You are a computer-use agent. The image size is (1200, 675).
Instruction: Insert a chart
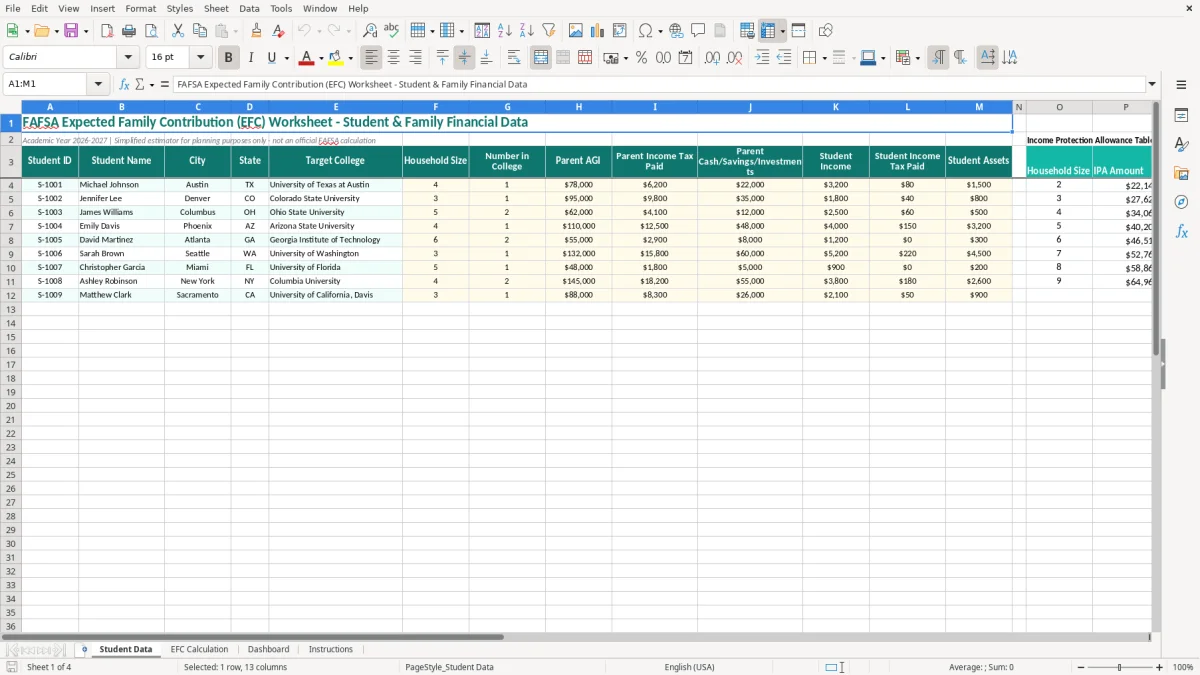[598, 31]
